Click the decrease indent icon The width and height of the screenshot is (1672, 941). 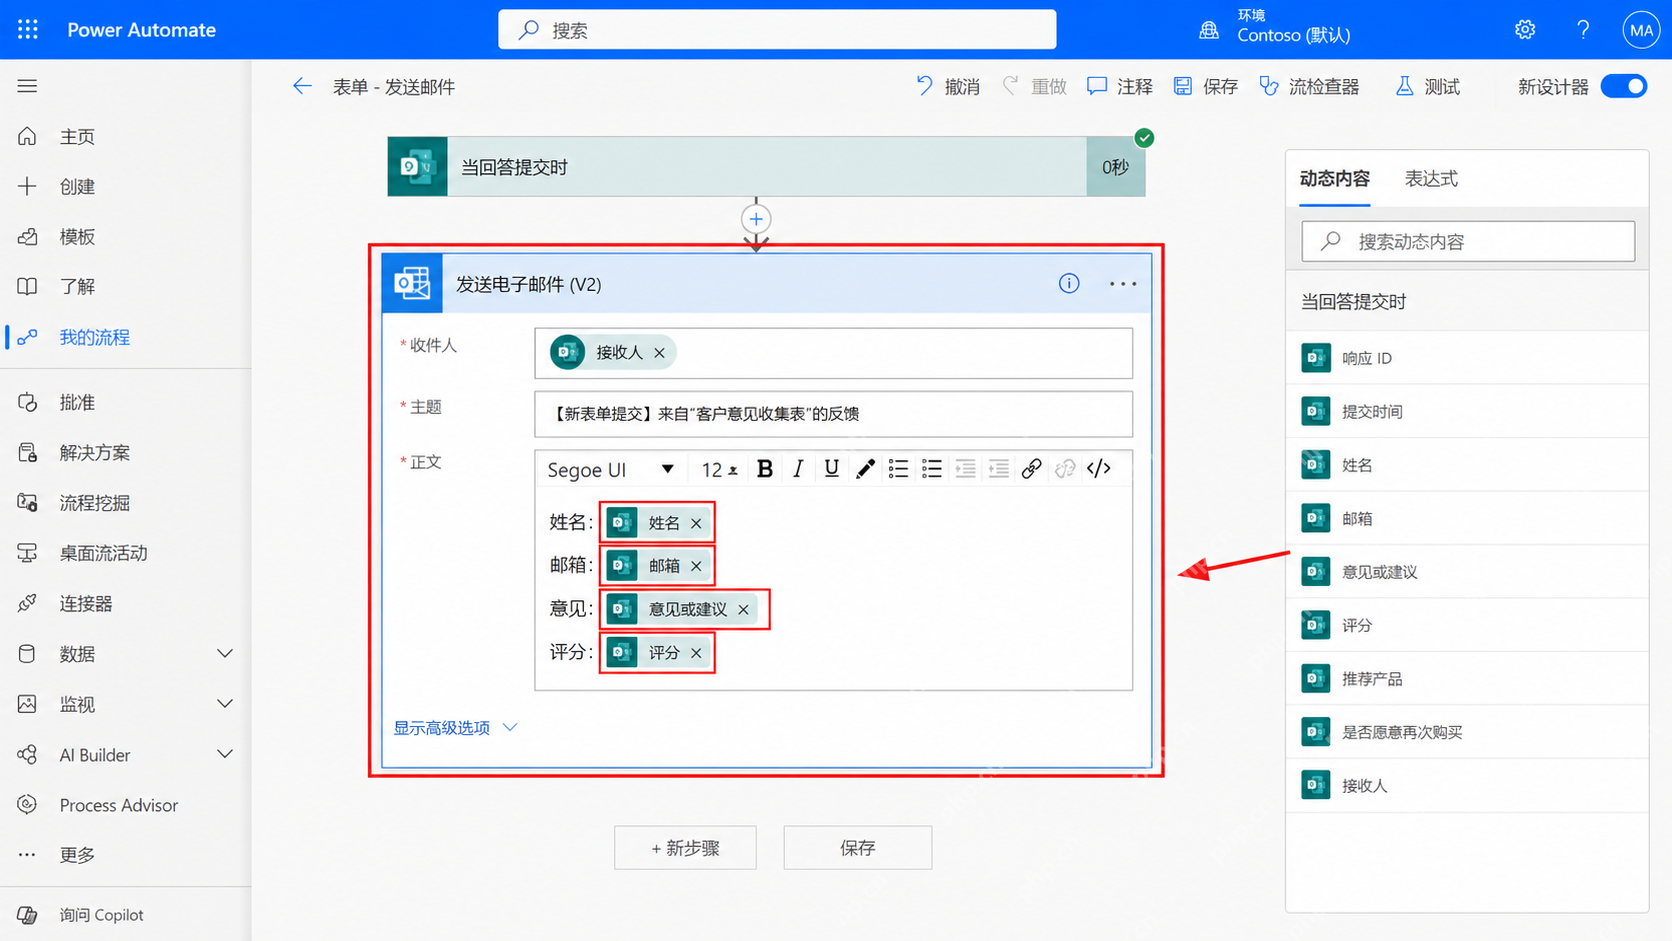pyautogui.click(x=965, y=469)
